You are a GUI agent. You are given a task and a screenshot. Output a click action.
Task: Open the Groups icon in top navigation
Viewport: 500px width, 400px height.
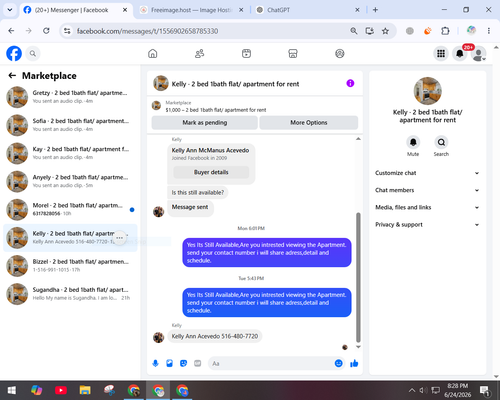pos(340,53)
